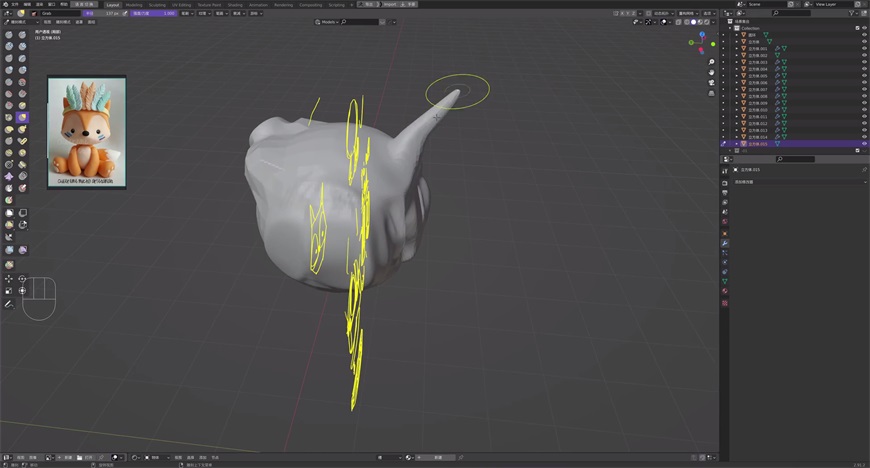This screenshot has width=870, height=468.
Task: Toggle radius pressure sensitivity pen icon
Action: (125, 13)
